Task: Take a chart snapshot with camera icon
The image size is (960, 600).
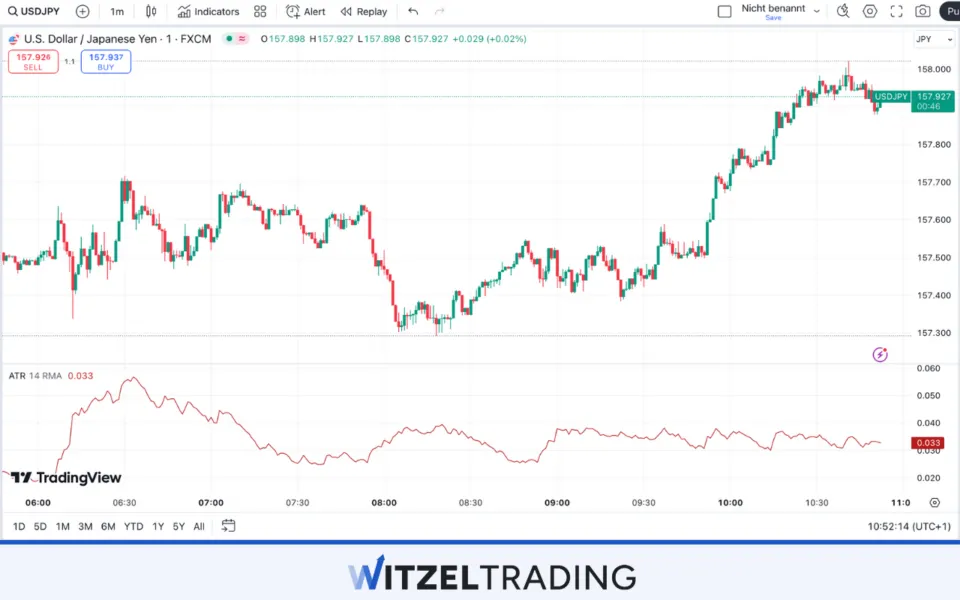Action: (x=922, y=12)
